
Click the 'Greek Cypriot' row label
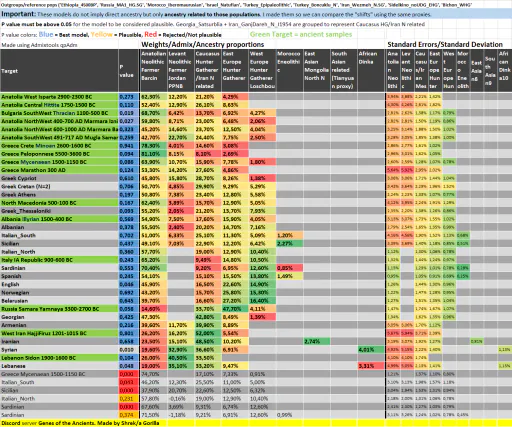click(59, 178)
